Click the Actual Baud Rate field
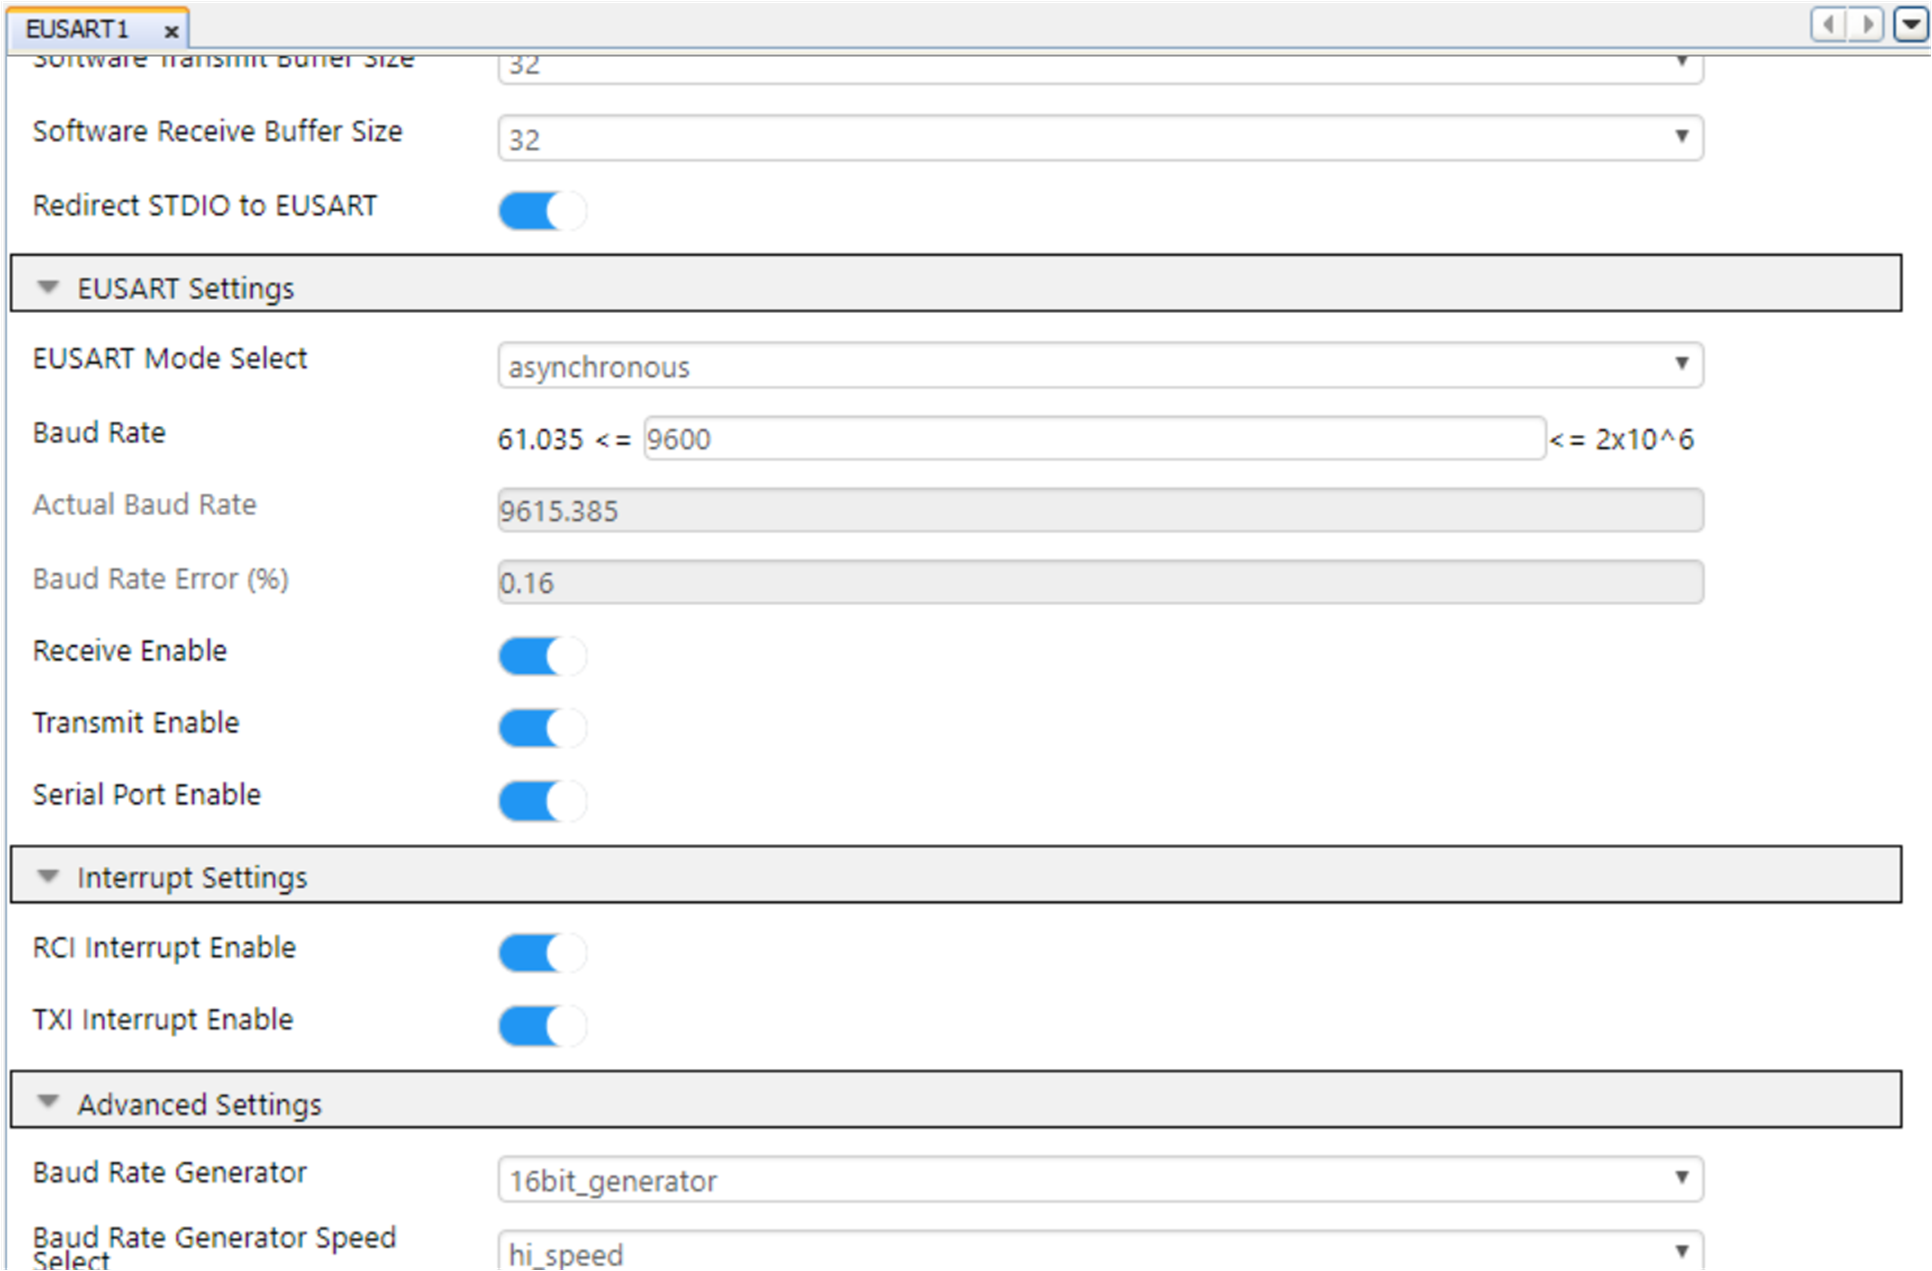Screen dimensions: 1932x1271 (x=1100, y=511)
